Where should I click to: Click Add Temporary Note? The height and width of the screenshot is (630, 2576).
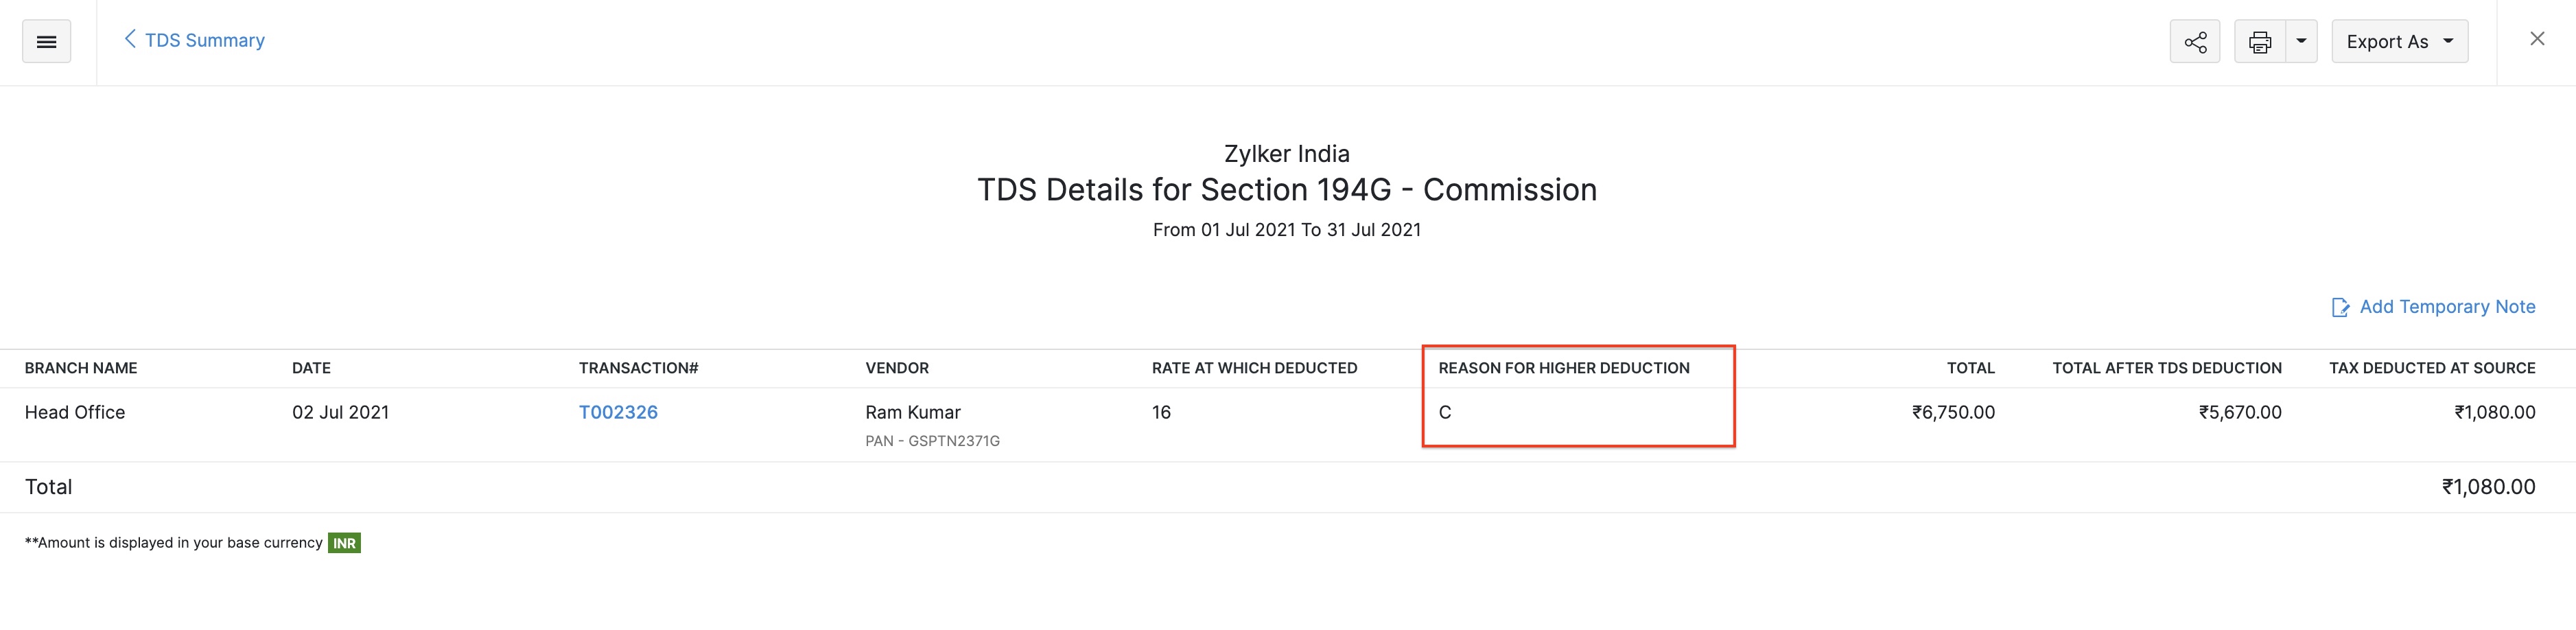coord(2445,307)
